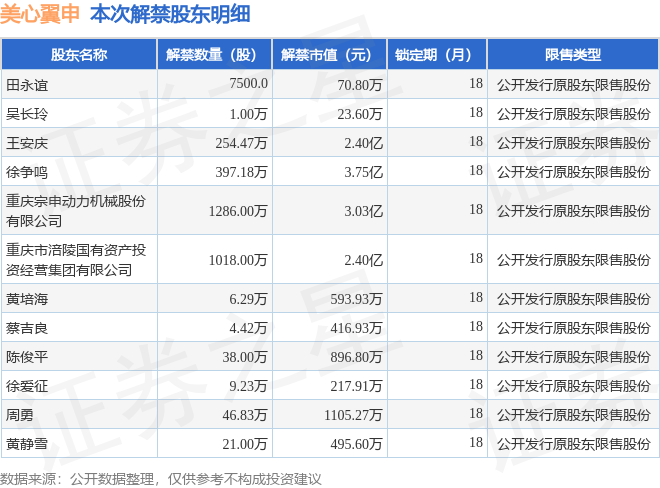Click the 数据来源 disclaimer footer text
The image size is (660, 488).
coord(160,479)
